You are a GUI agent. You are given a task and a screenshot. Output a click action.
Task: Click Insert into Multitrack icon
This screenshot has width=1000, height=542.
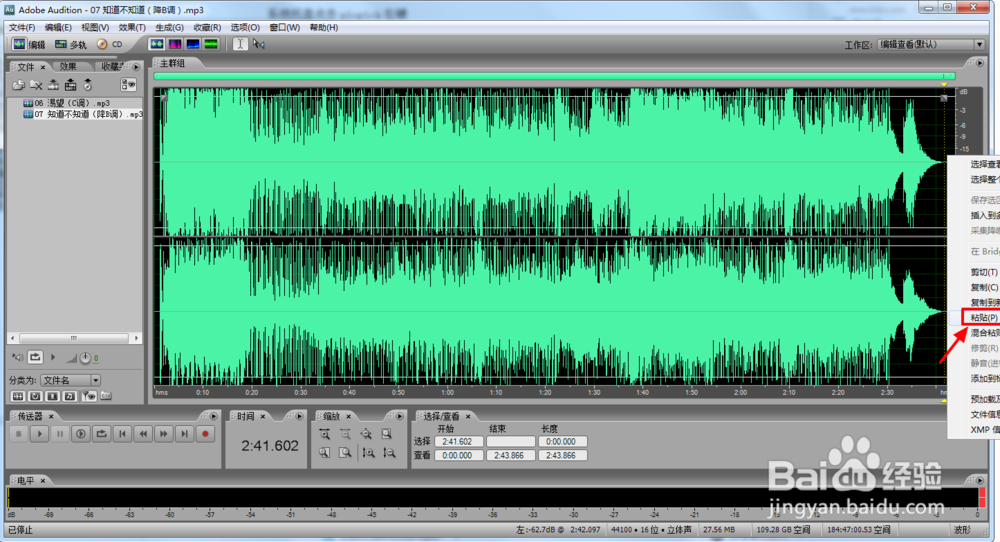tap(70, 85)
